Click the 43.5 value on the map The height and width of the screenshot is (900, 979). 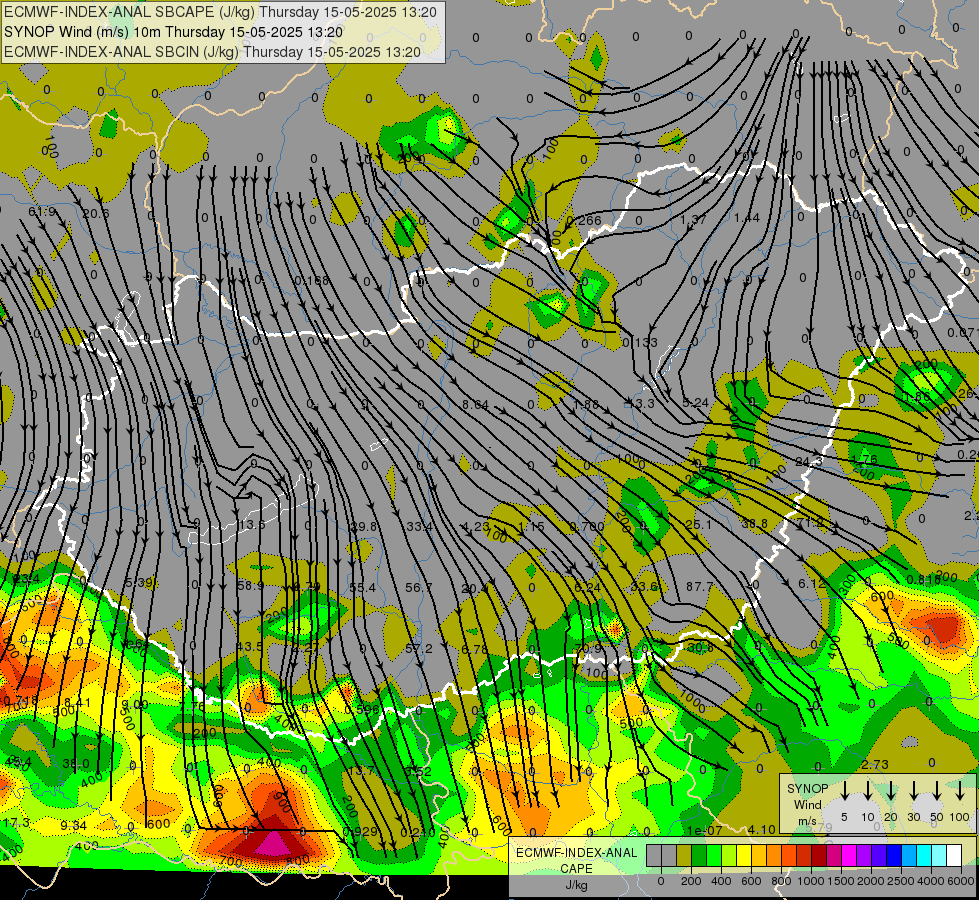coord(250,646)
